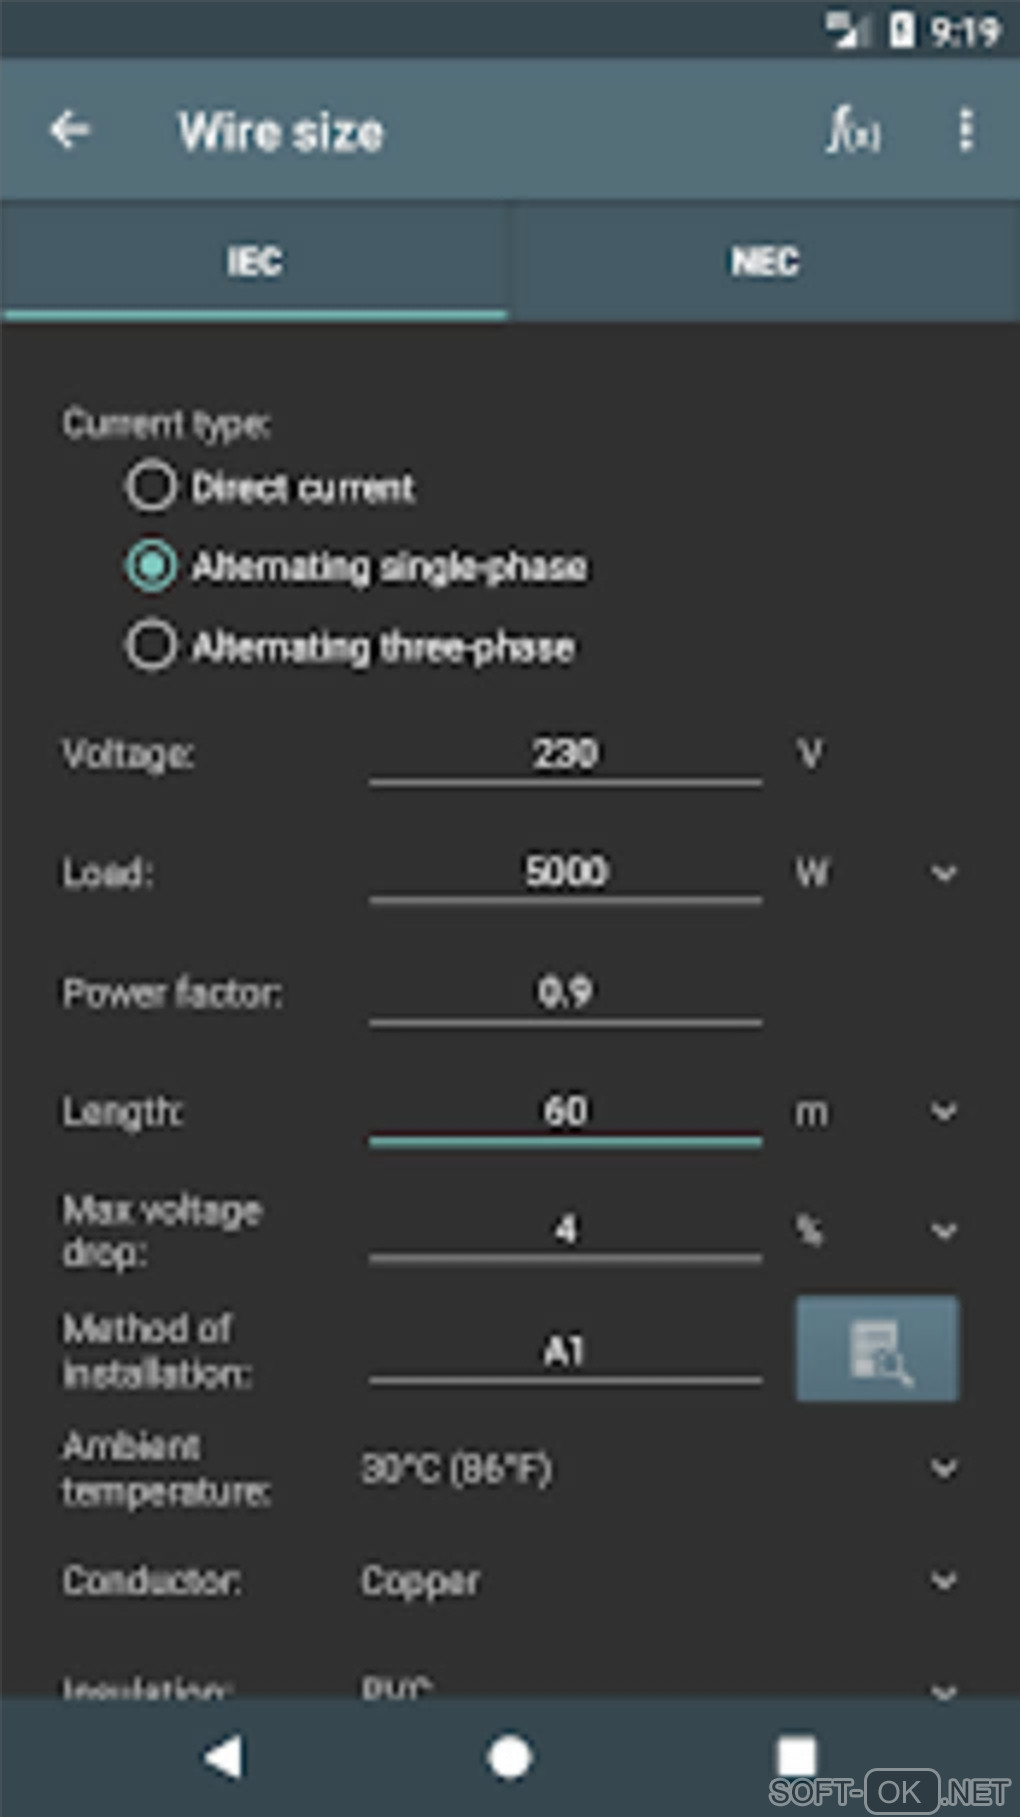Edit the Voltage input field
Viewport: 1020px width, 1817px height.
coord(565,754)
